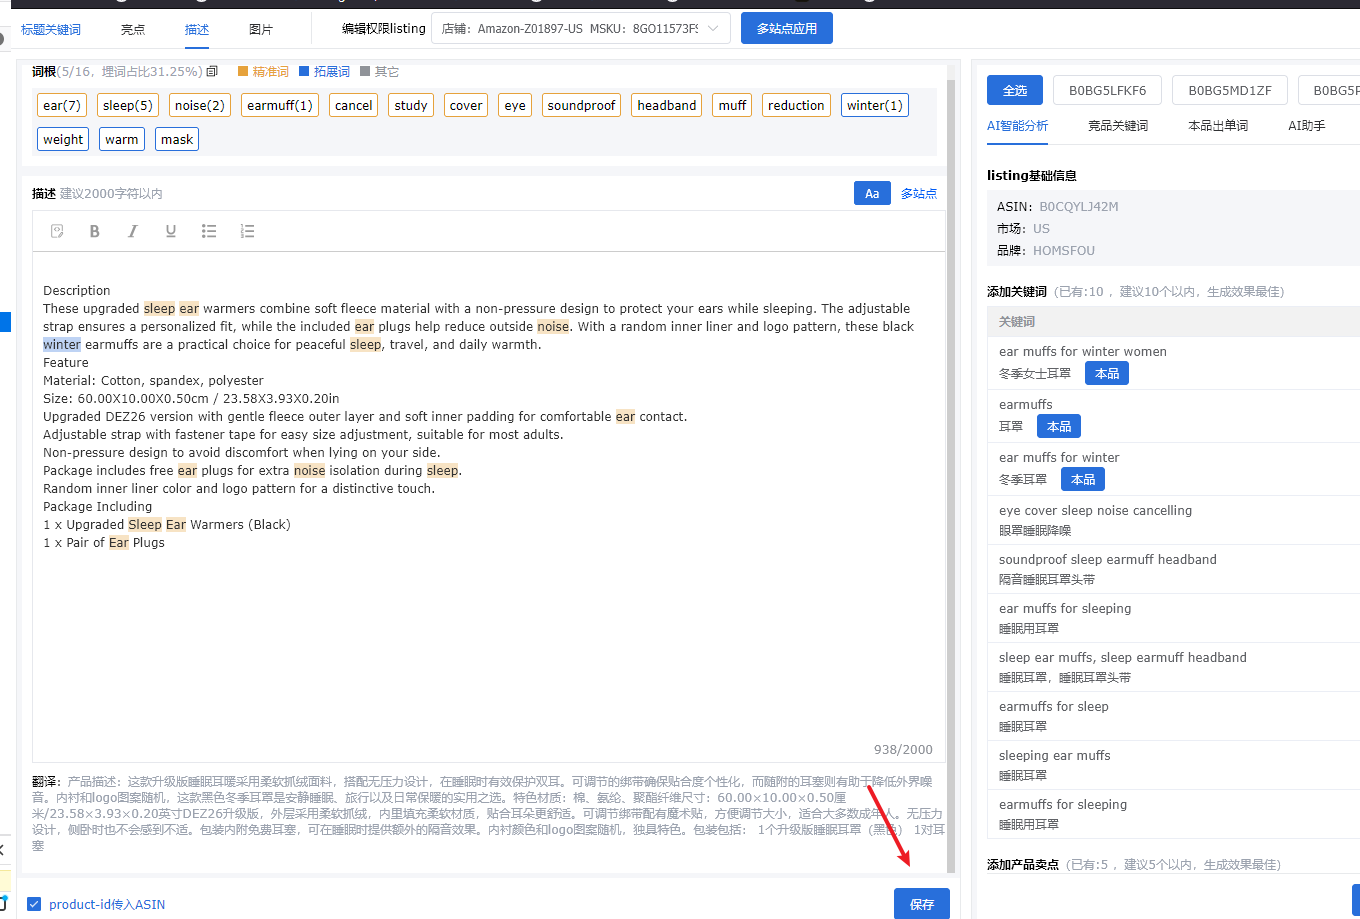
Task: Click the sleep(5) root word tag
Action: tap(128, 105)
